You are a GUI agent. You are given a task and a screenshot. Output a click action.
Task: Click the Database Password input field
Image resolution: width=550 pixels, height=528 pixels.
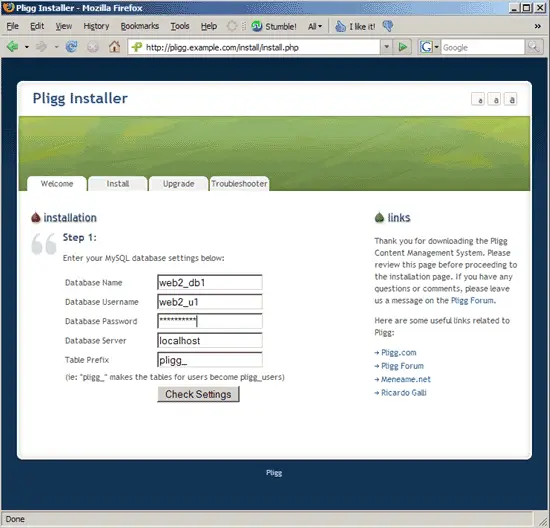pyautogui.click(x=210, y=321)
